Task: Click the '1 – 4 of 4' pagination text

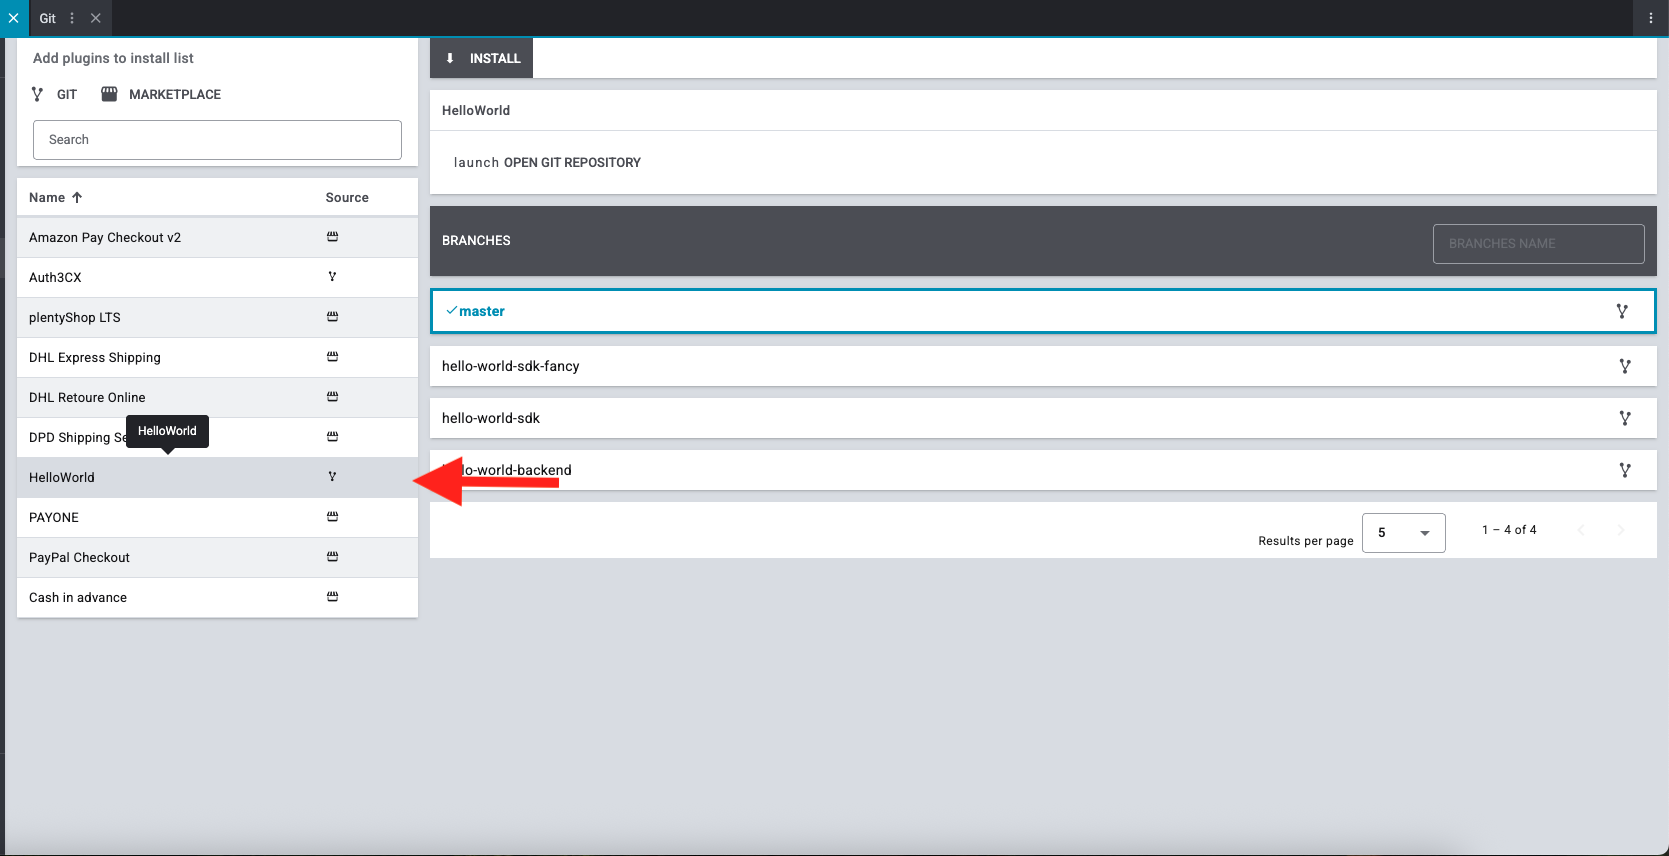Action: coord(1509,530)
